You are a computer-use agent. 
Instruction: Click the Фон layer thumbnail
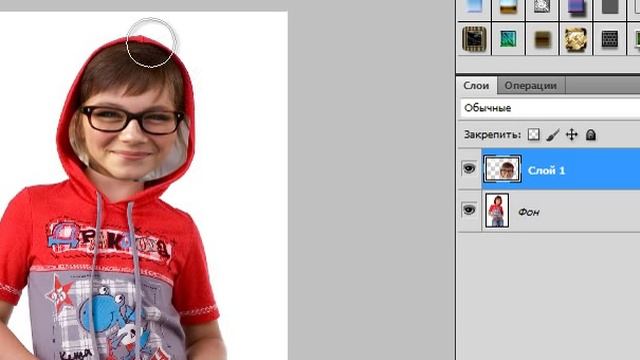pyautogui.click(x=497, y=211)
